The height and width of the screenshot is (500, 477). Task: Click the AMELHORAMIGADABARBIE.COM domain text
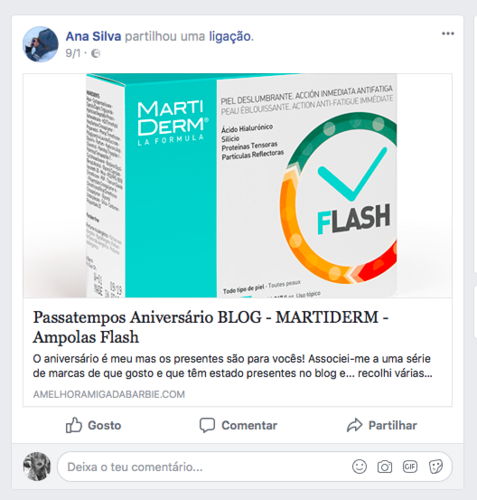coord(109,394)
